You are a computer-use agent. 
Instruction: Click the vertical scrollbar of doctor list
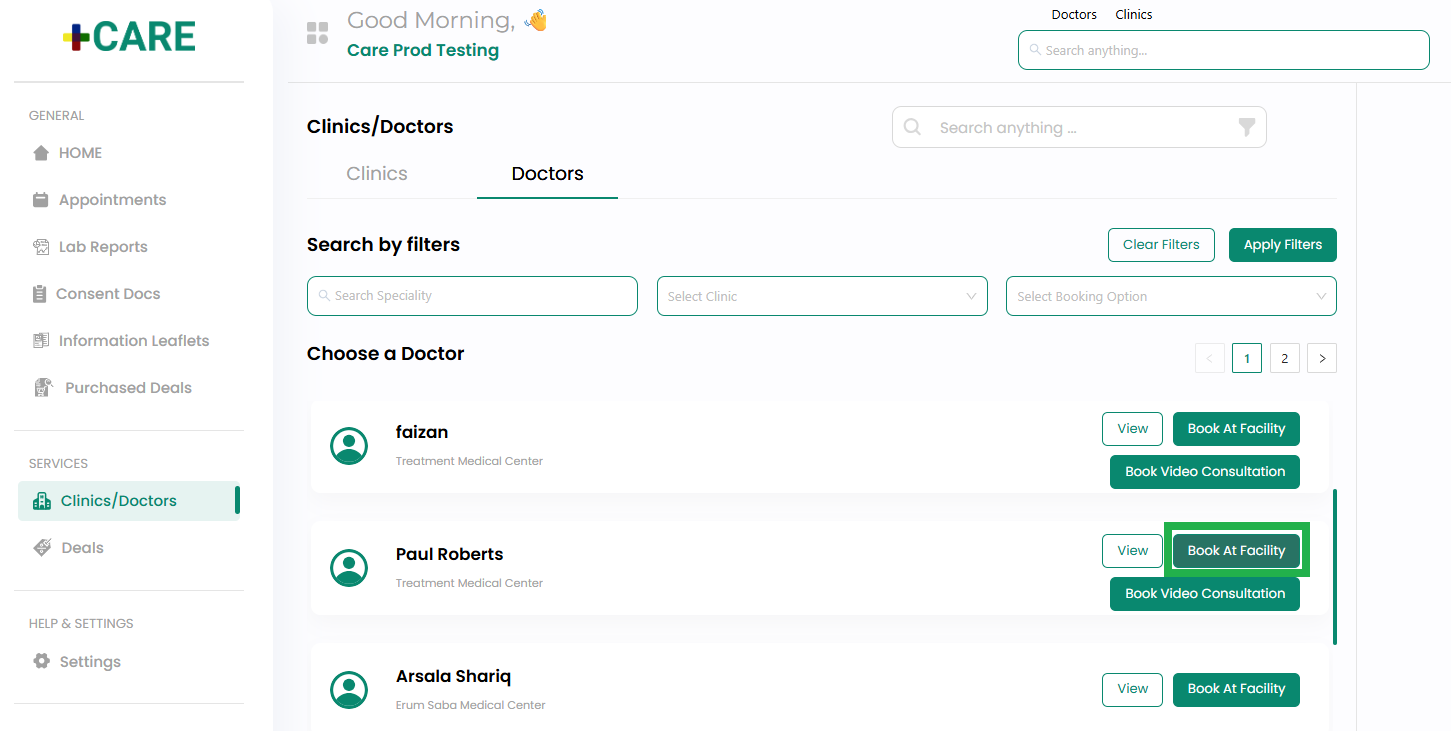[1335, 567]
